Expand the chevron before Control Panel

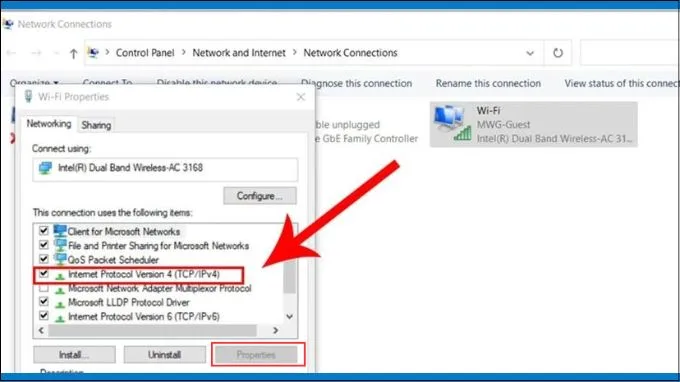pos(107,52)
